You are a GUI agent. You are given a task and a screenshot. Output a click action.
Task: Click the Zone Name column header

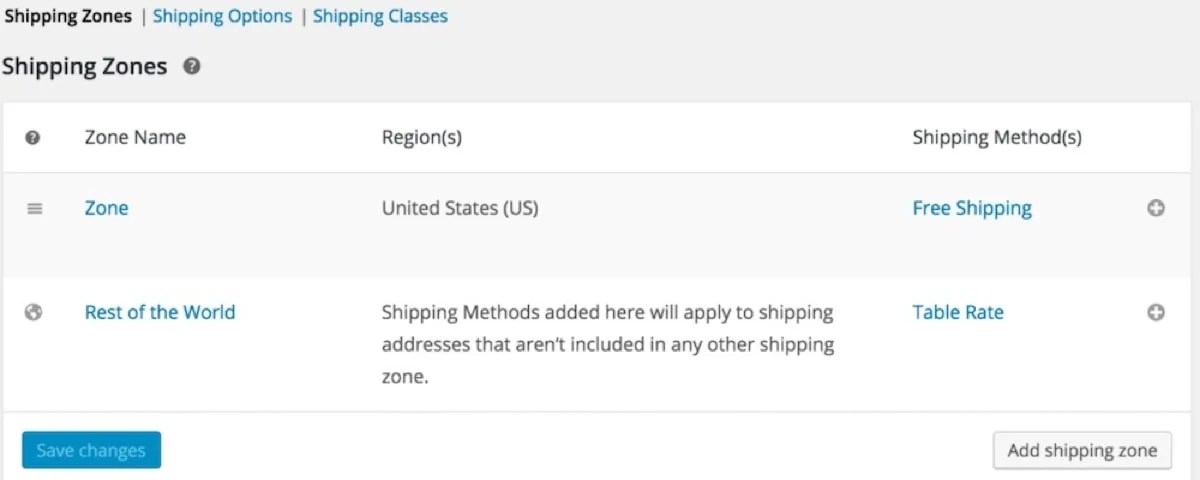coord(135,137)
